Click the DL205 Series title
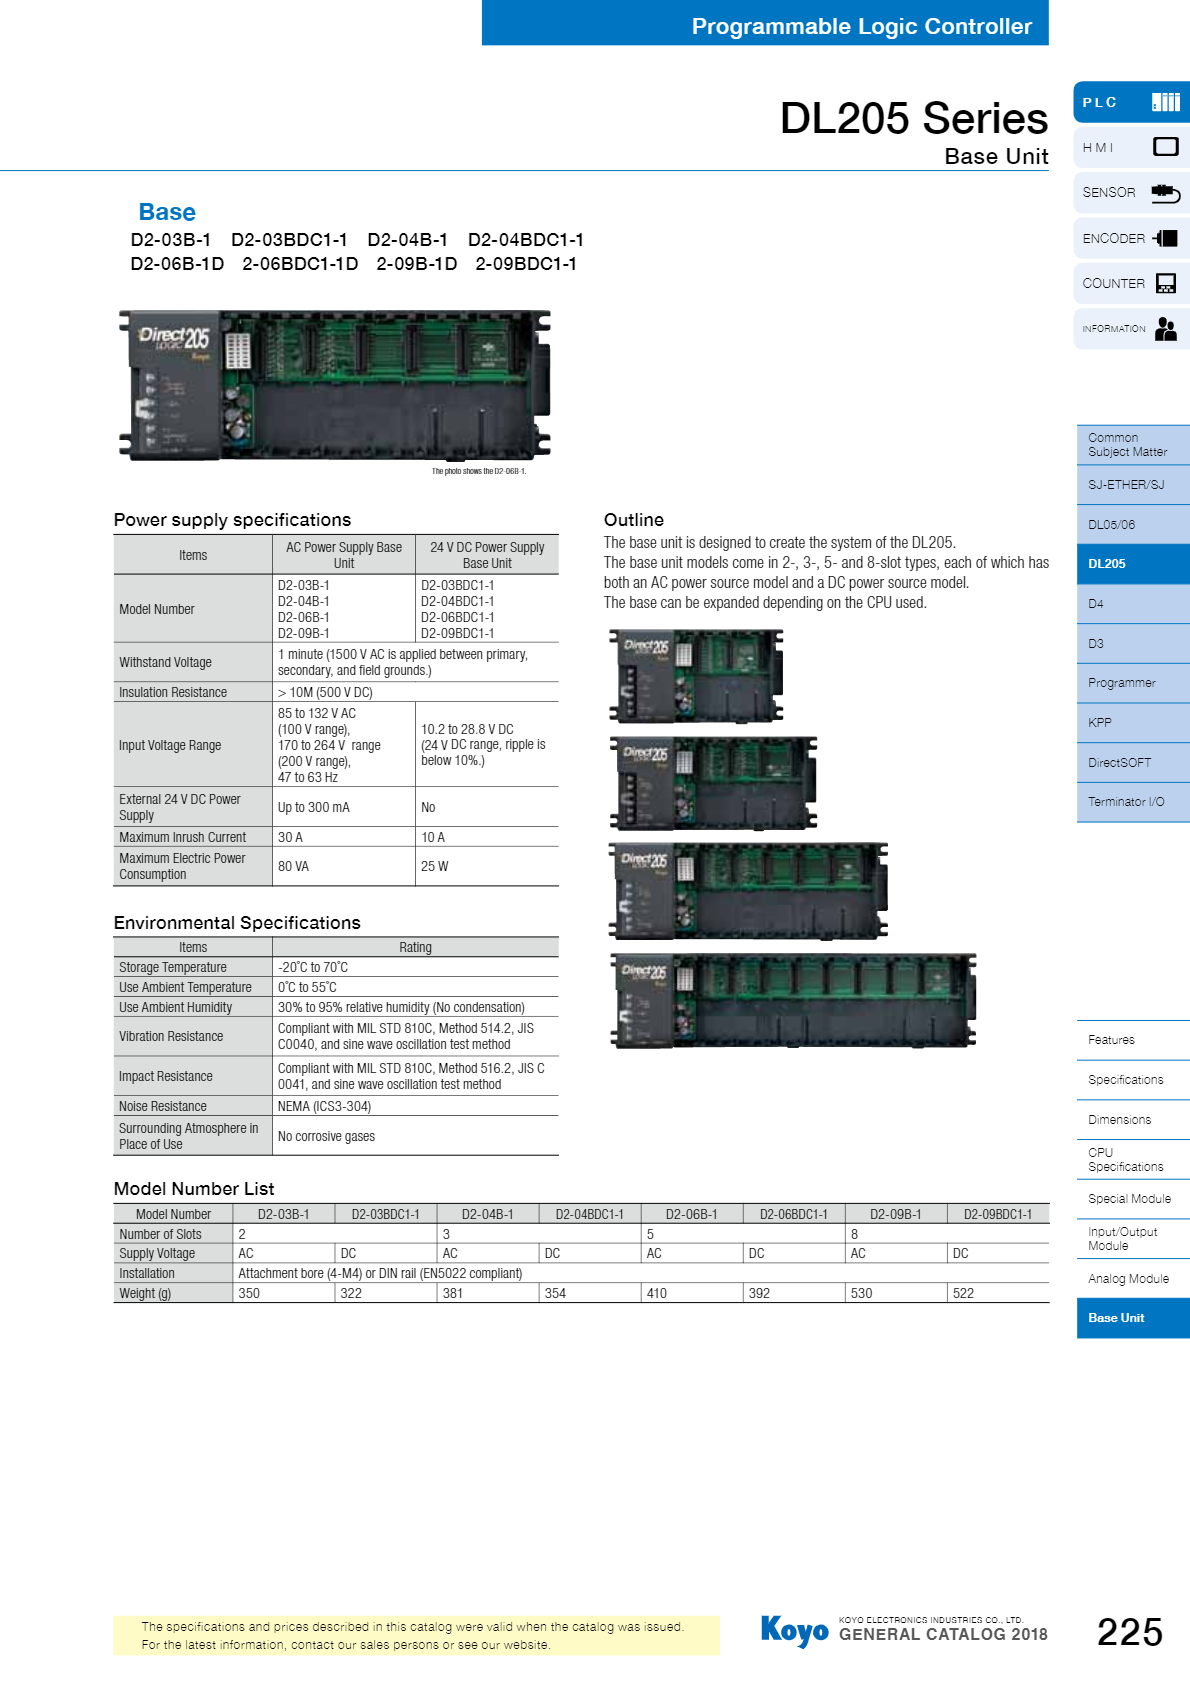 point(913,118)
